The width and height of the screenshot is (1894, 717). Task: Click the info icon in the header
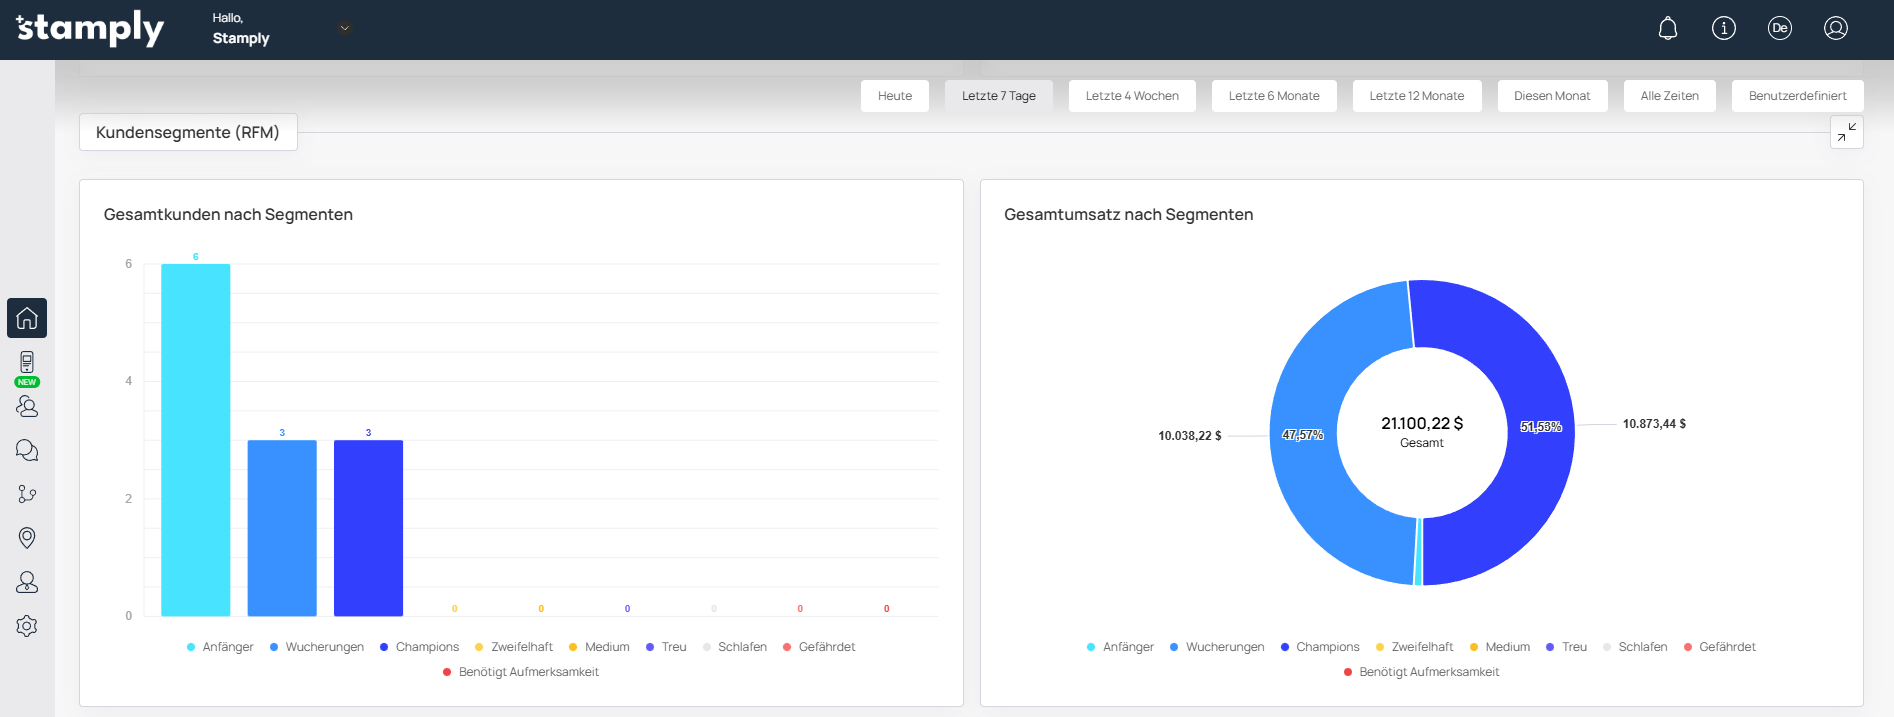point(1723,29)
